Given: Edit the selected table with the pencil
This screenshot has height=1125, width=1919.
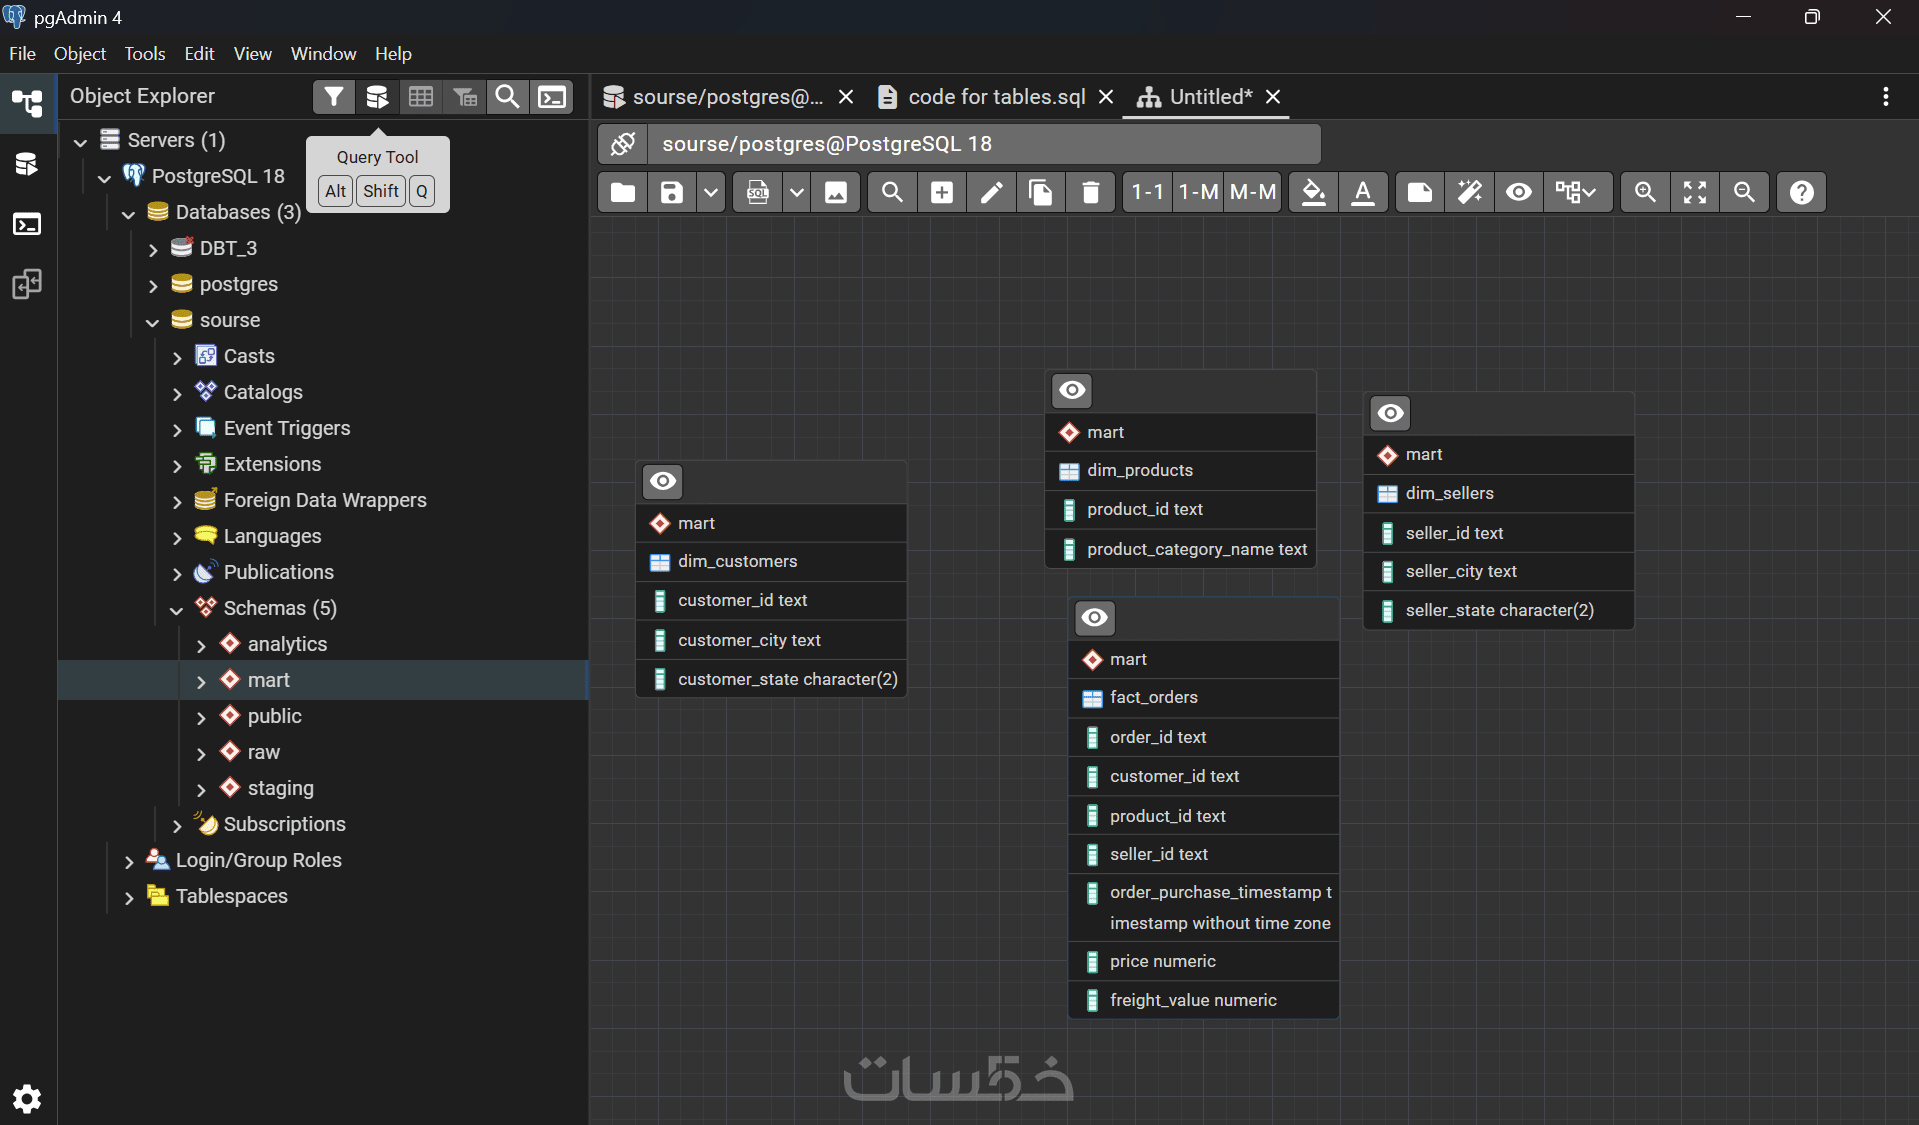Looking at the screenshot, I should click(991, 192).
